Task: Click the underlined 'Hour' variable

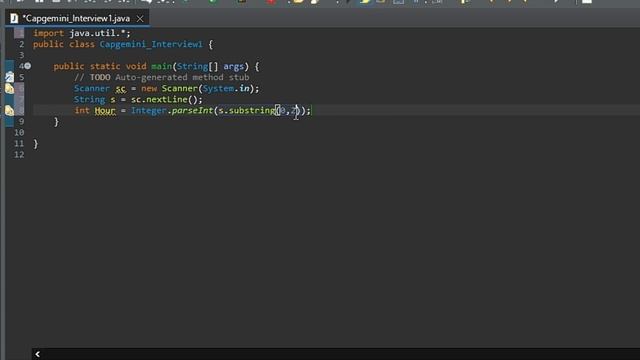Action: point(105,111)
